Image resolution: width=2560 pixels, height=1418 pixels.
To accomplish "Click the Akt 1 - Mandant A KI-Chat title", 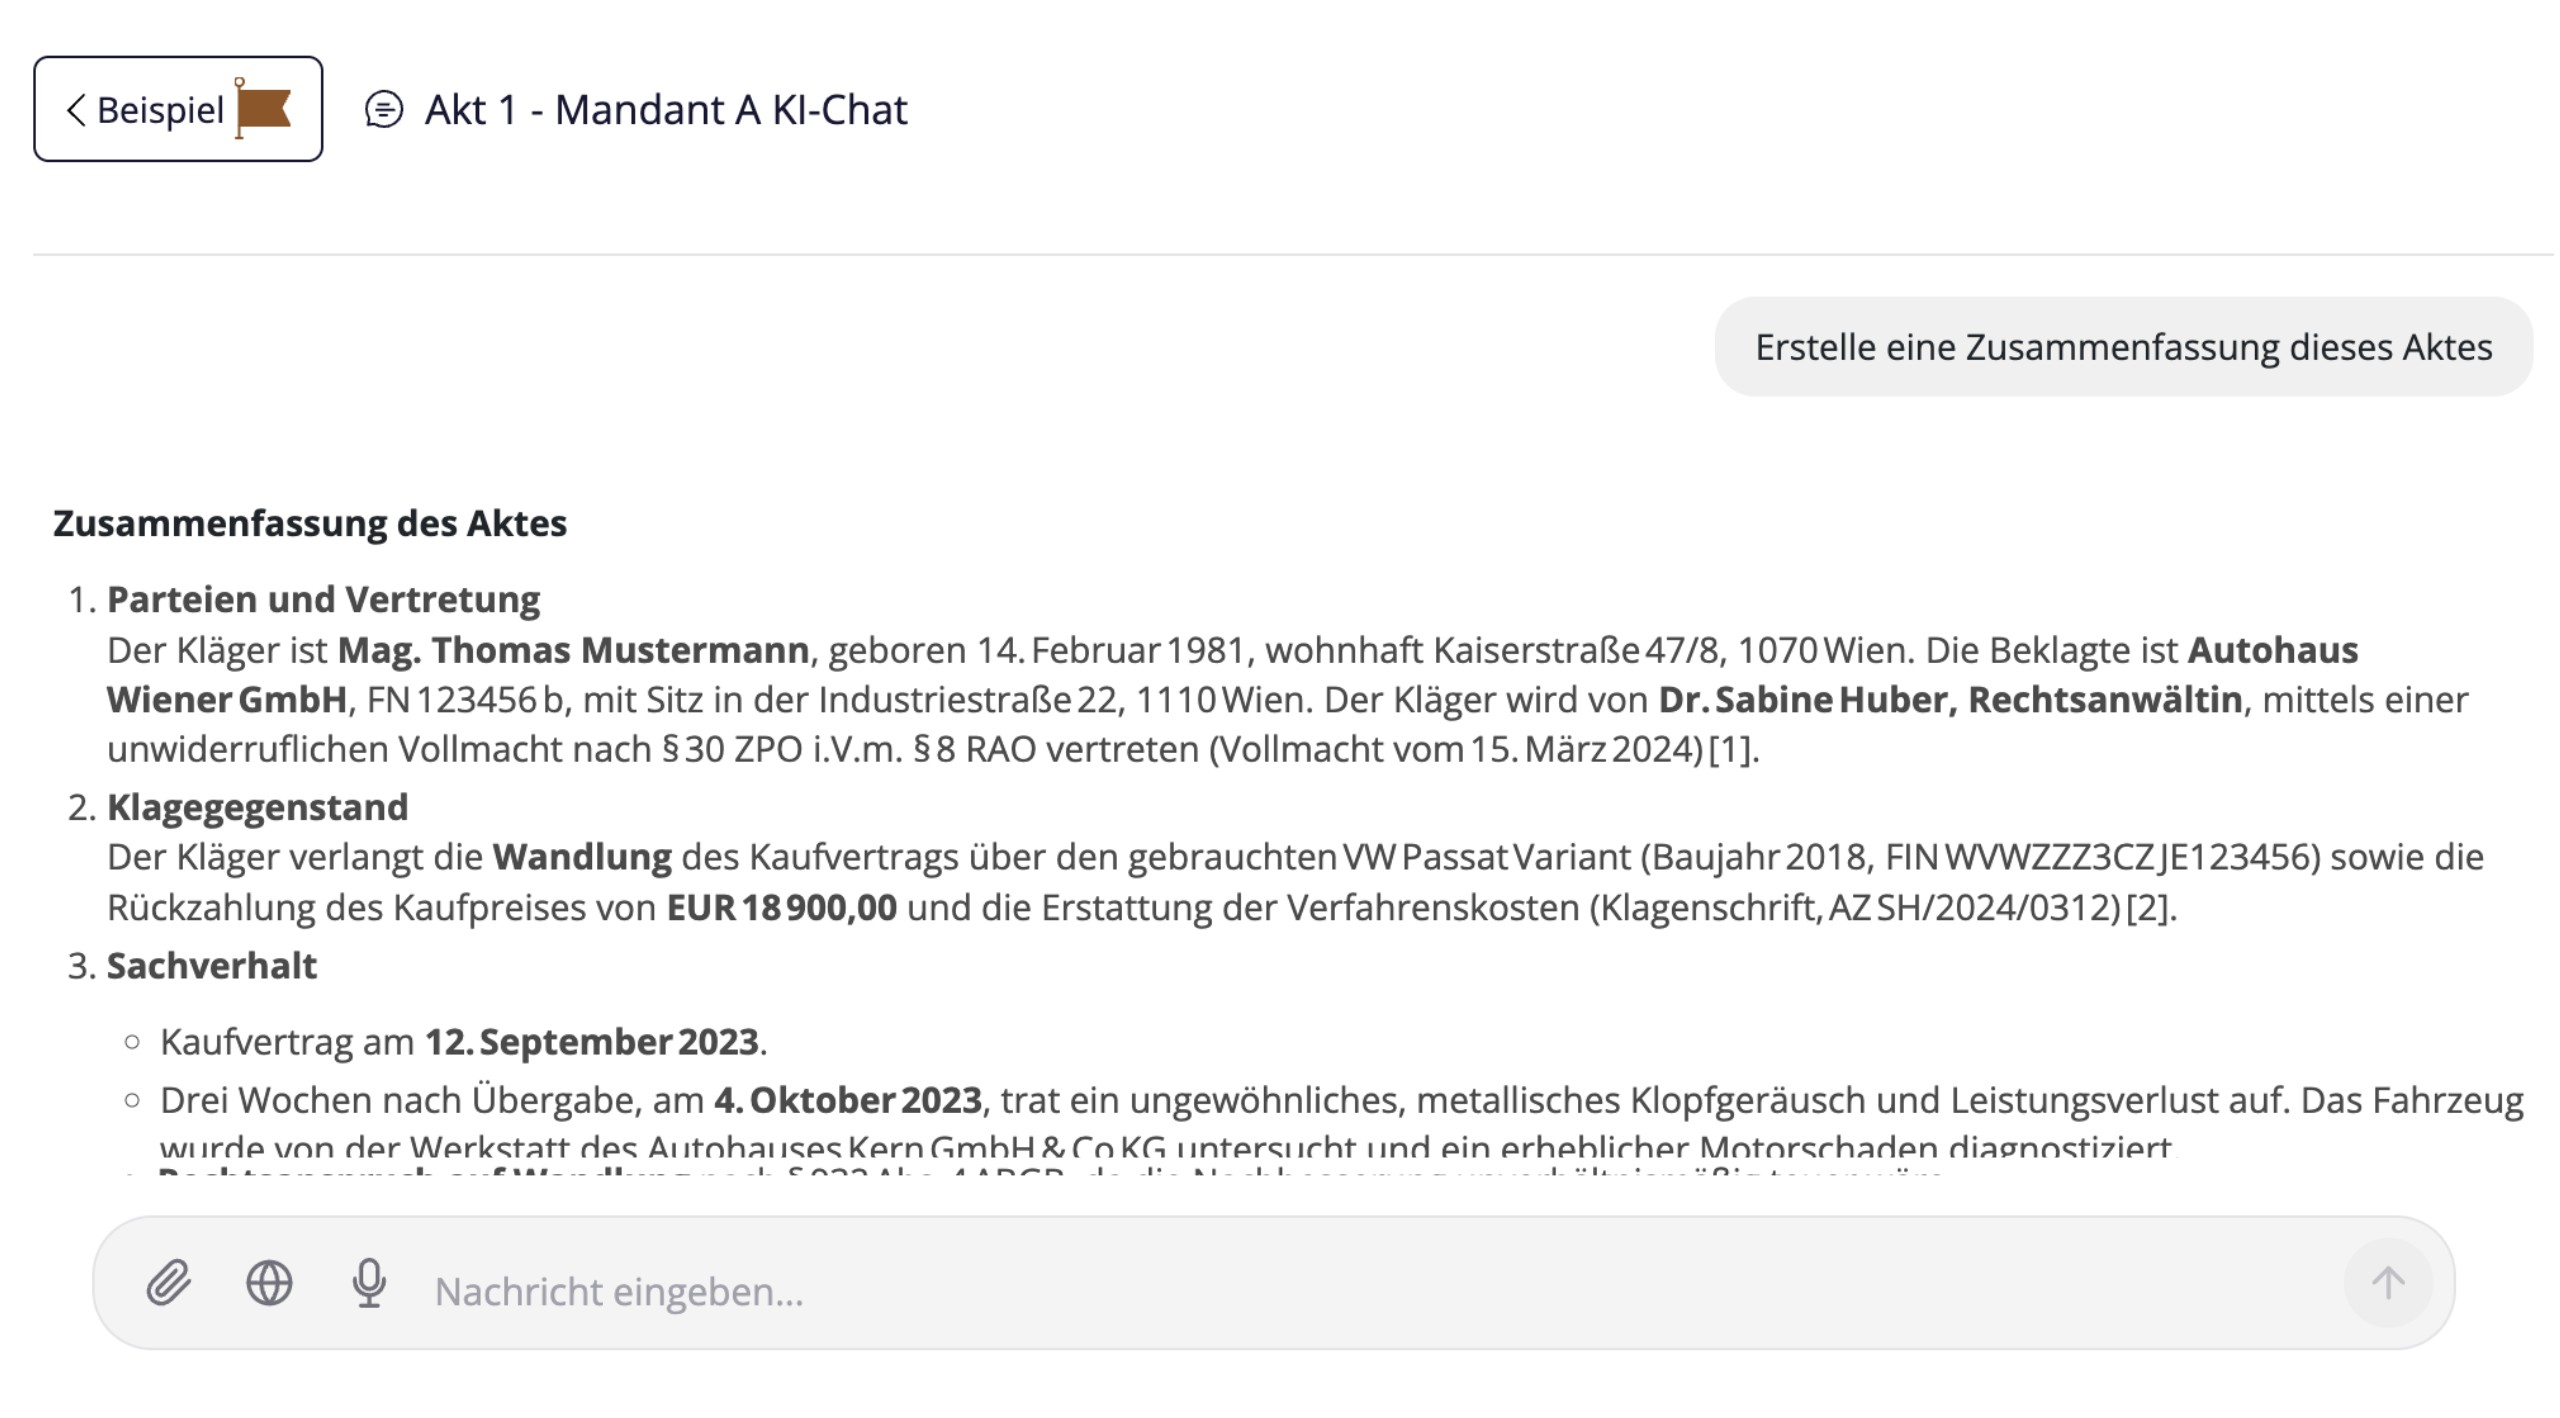I will coord(666,109).
